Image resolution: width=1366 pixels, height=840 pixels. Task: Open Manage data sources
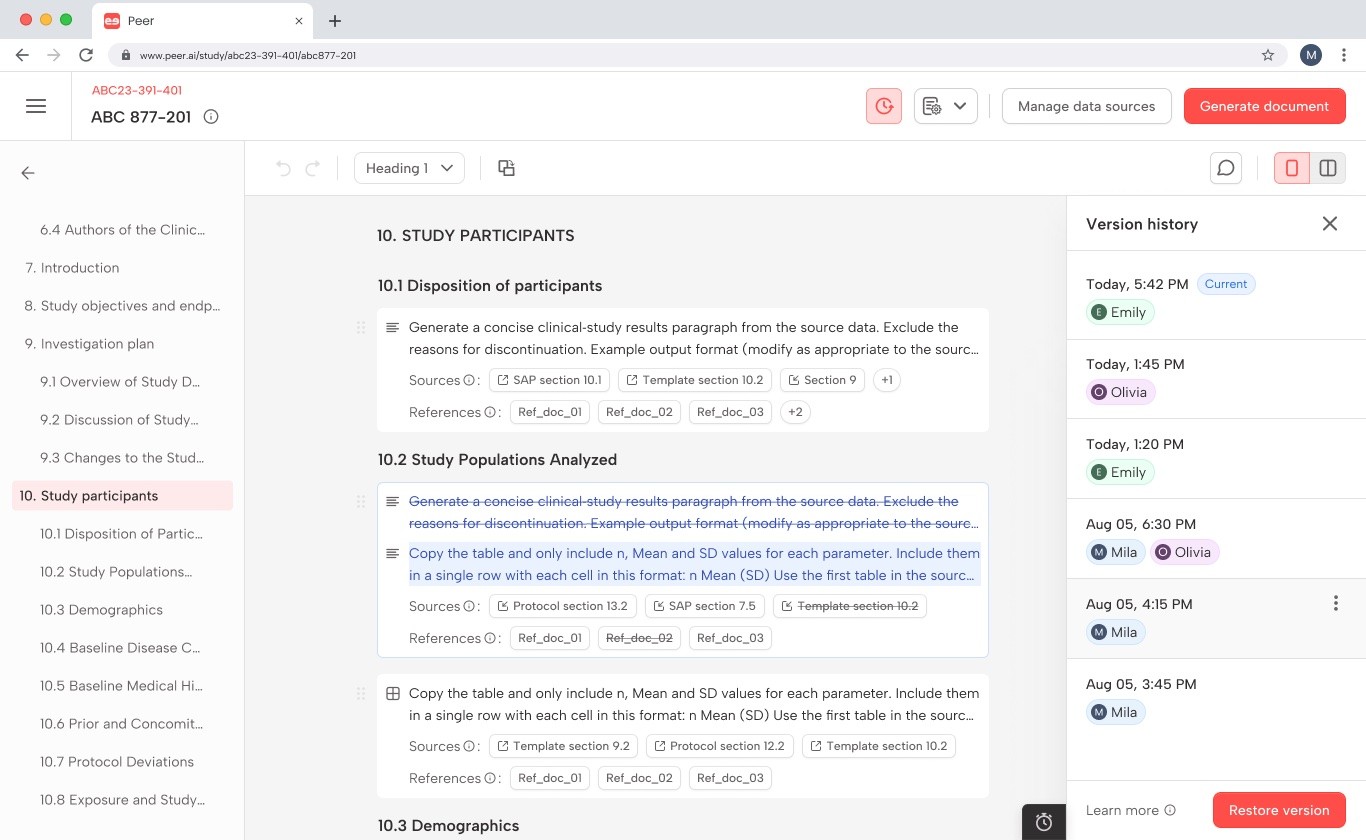point(1086,105)
